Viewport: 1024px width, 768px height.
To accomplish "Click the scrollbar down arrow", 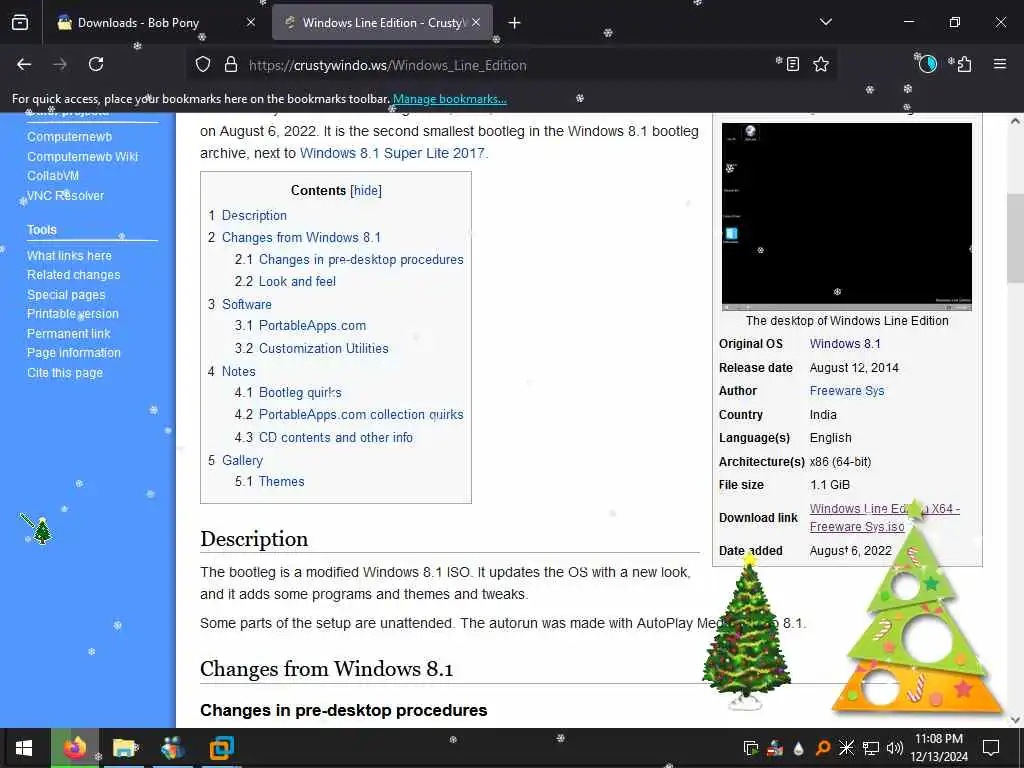I will (x=1015, y=719).
